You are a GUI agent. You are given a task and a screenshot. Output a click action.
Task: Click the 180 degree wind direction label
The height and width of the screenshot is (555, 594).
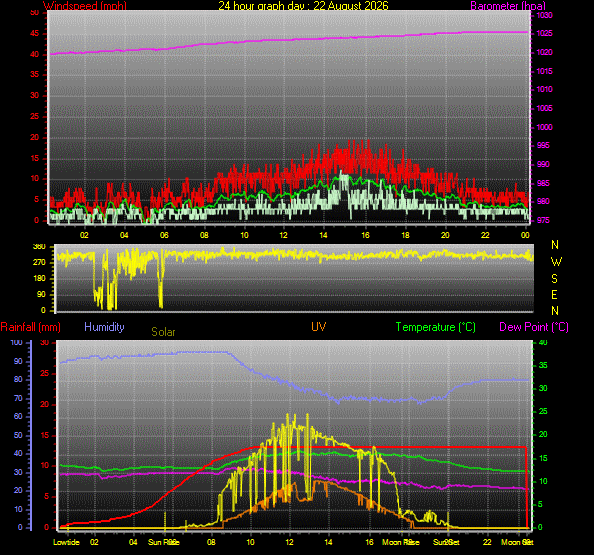[39, 278]
